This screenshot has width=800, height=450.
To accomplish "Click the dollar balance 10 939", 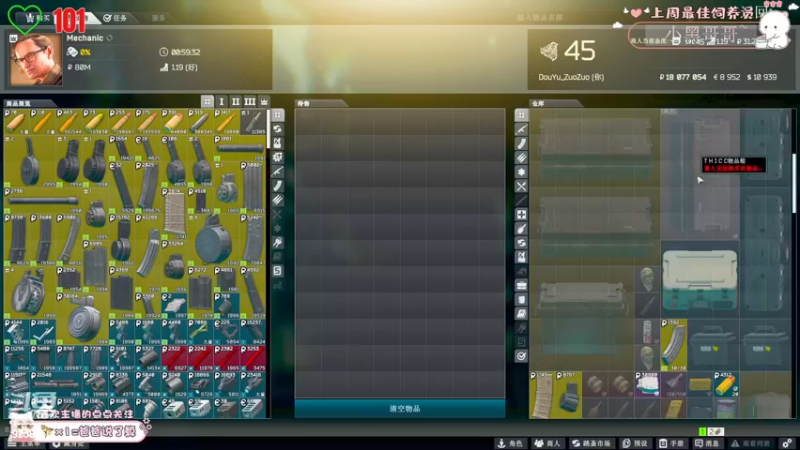I will (x=762, y=77).
